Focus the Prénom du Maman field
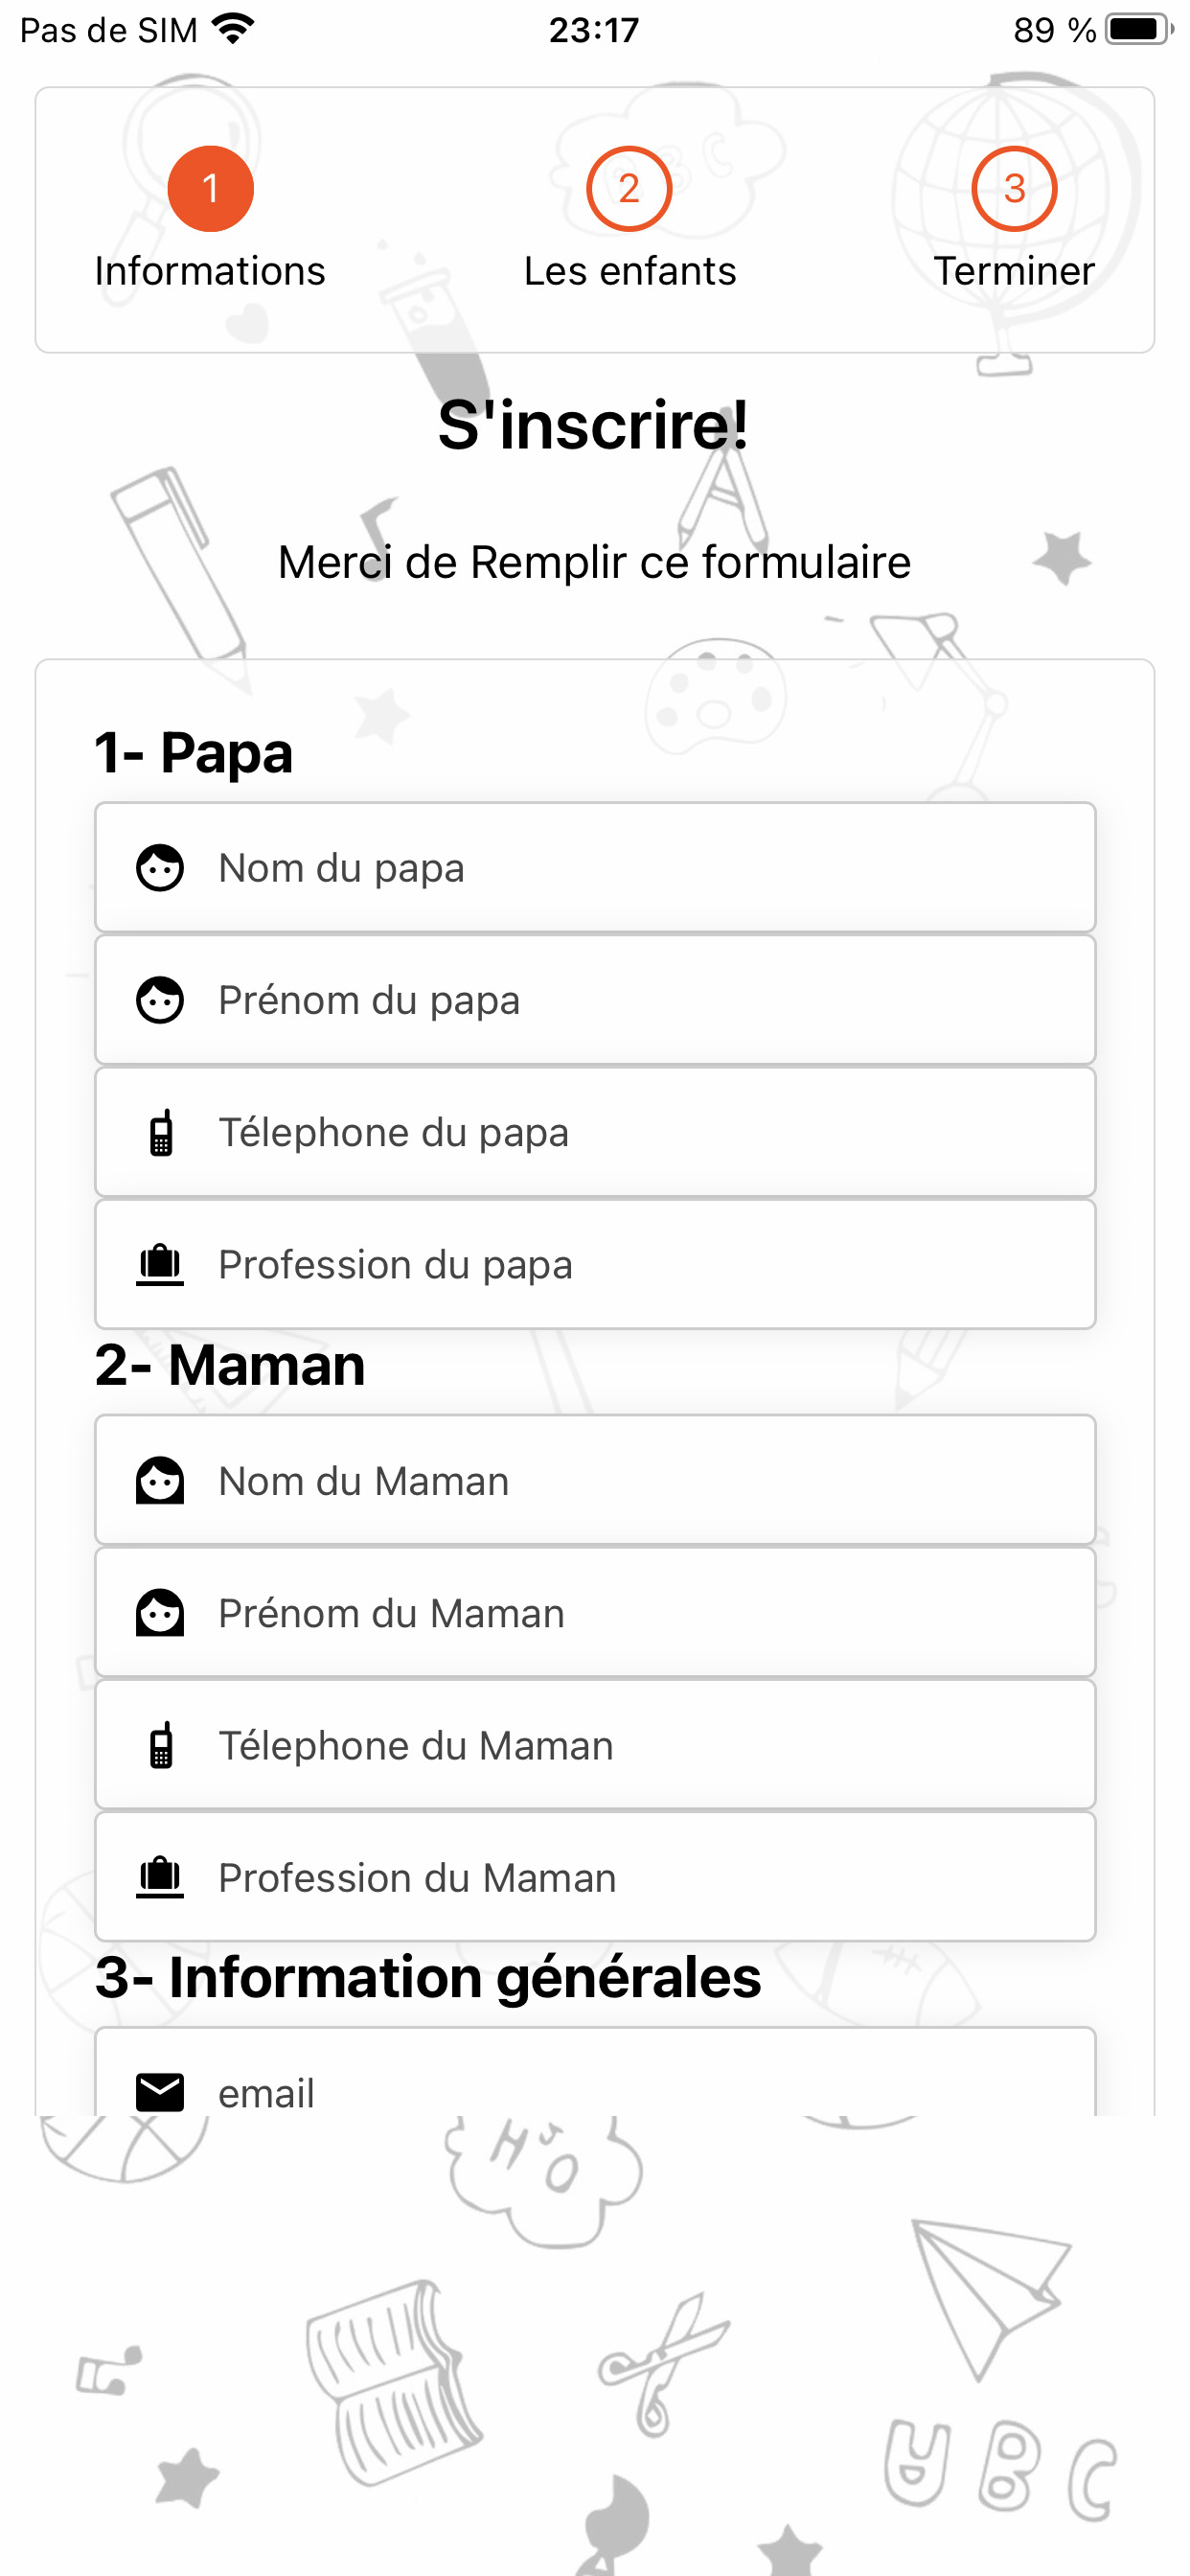The width and height of the screenshot is (1190, 2576). (595, 1613)
